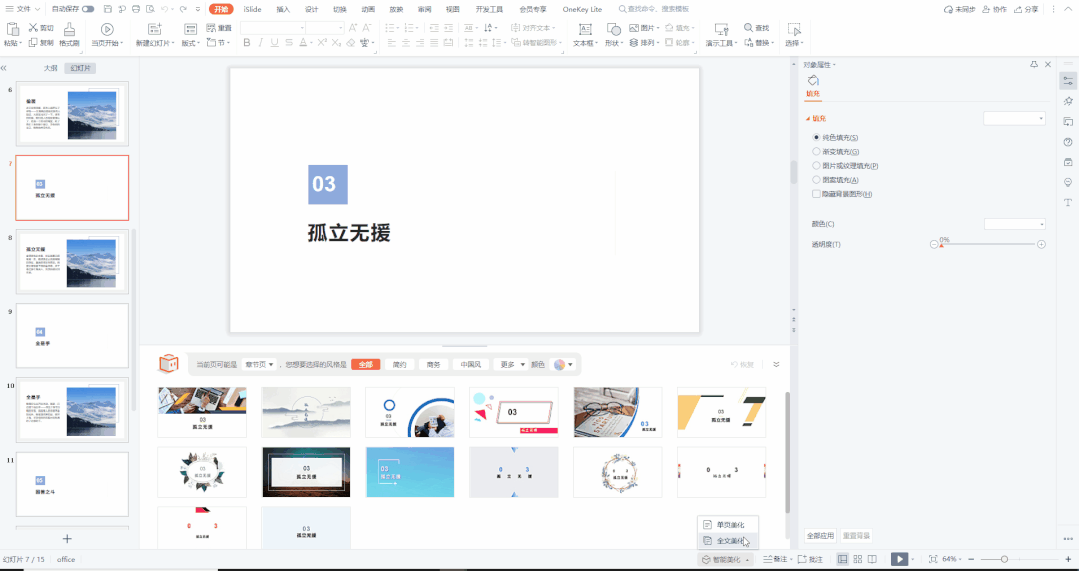Click the Save icon in title bar

(x=108, y=9)
